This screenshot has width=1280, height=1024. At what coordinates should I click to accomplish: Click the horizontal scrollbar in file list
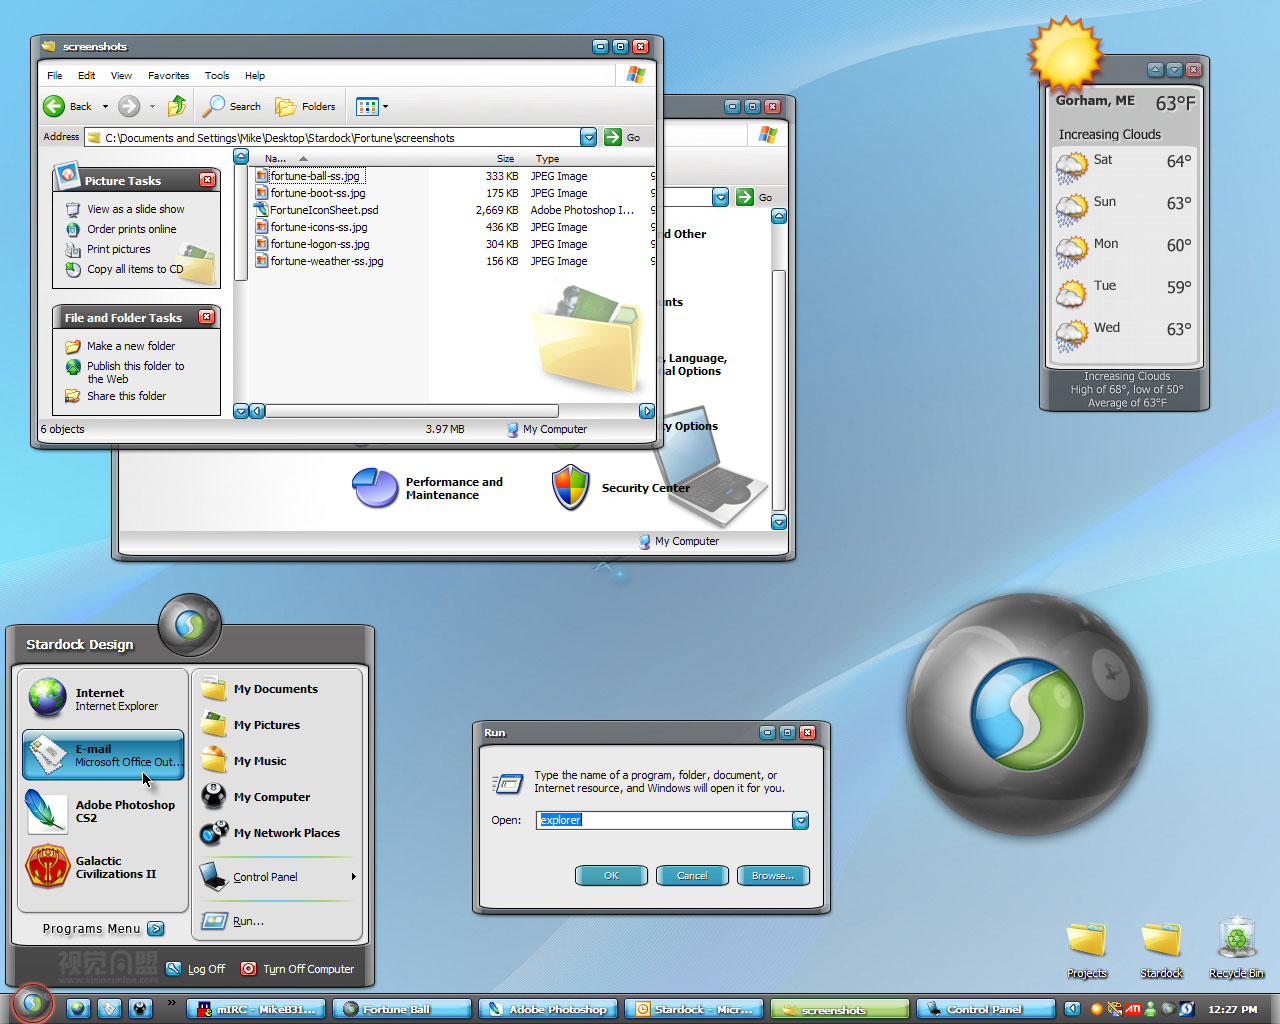[411, 411]
